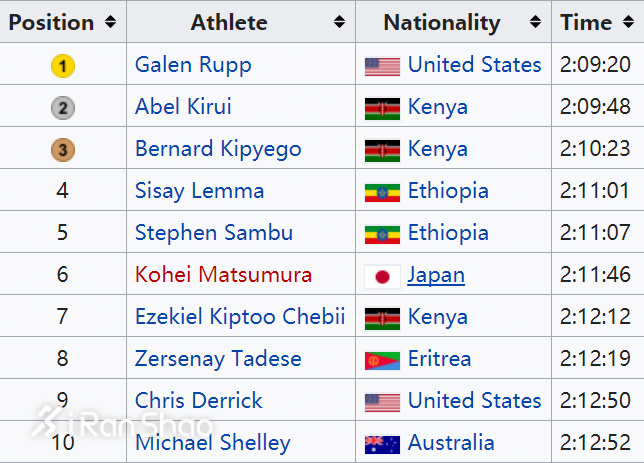Sort table by Athlete column arrows
The width and height of the screenshot is (644, 463).
tap(339, 22)
